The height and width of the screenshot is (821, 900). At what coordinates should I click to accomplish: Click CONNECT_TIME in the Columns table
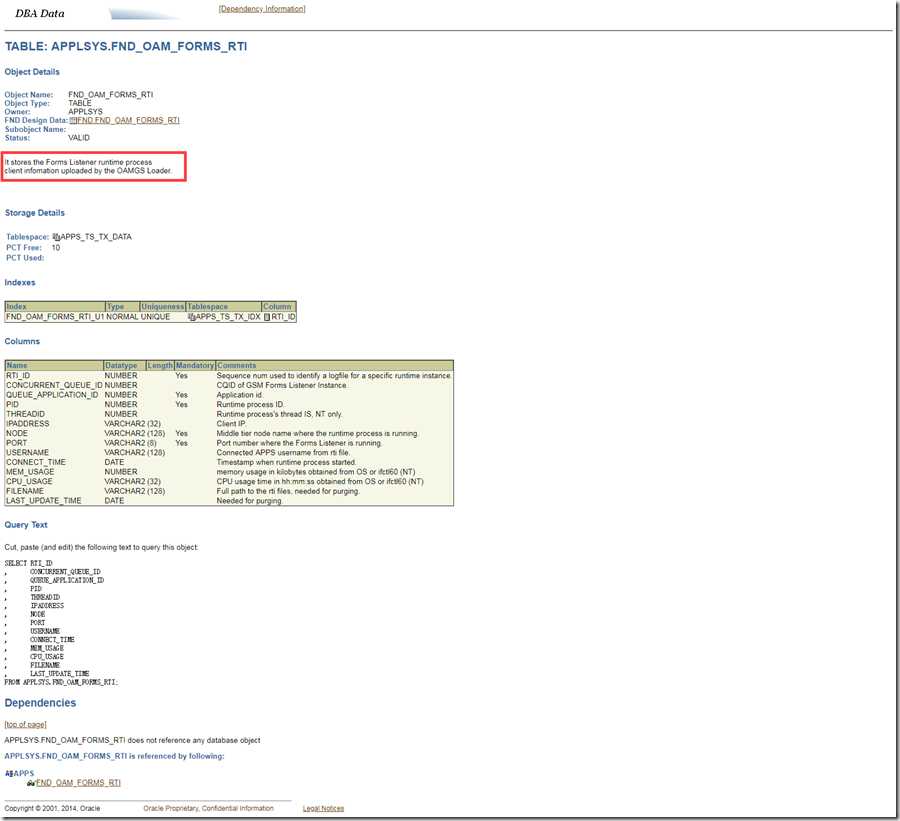36,462
